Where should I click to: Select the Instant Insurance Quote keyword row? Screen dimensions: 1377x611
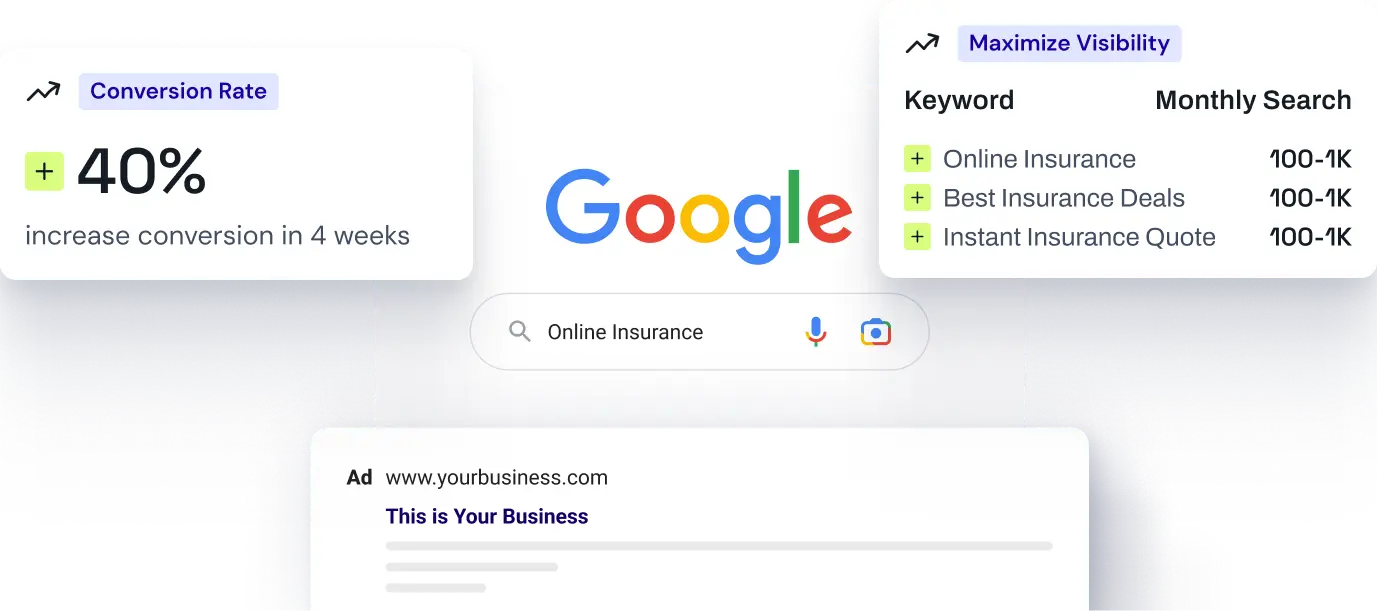pyautogui.click(x=1128, y=237)
